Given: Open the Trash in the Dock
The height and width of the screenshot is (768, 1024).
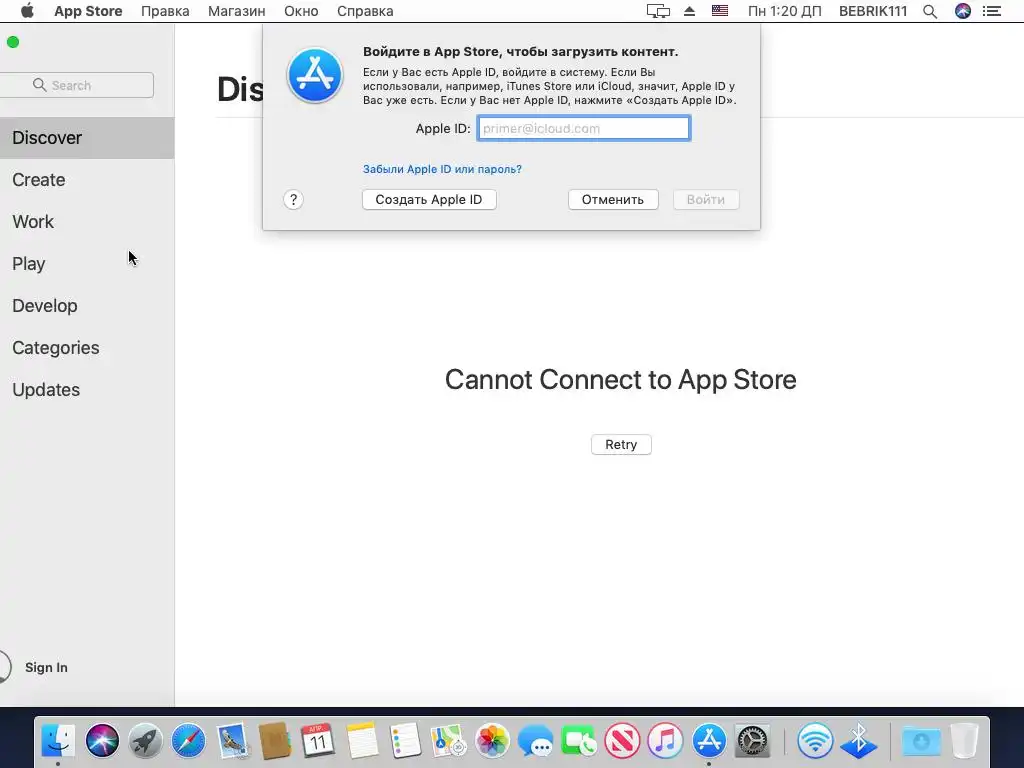Looking at the screenshot, I should (965, 741).
